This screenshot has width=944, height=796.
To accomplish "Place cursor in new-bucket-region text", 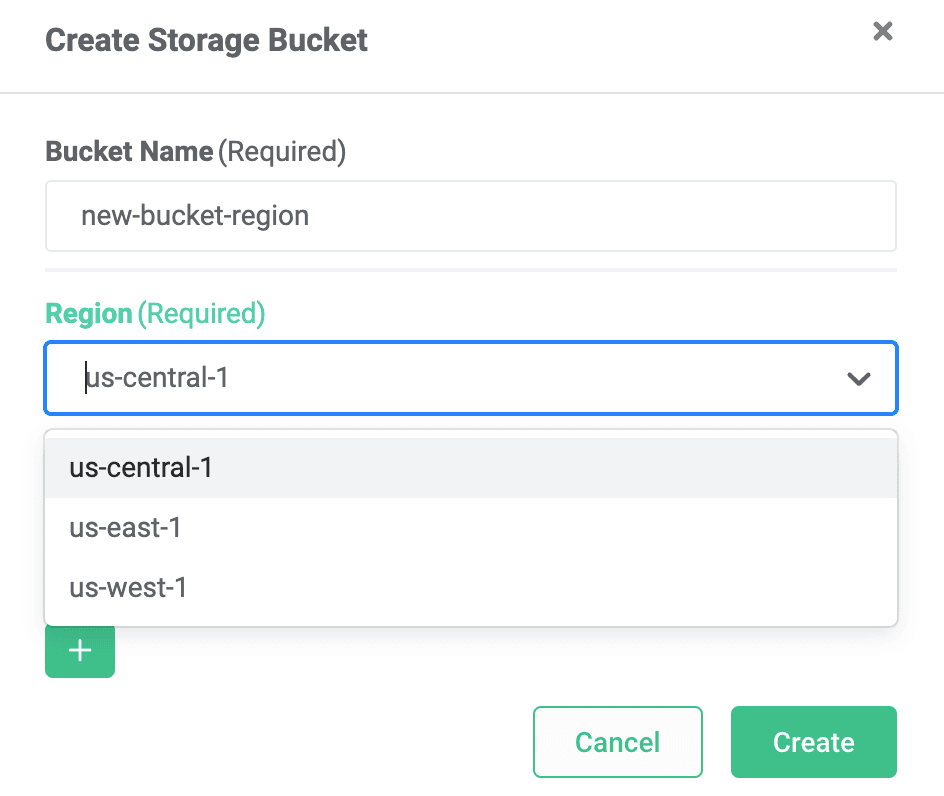I will 195,216.
